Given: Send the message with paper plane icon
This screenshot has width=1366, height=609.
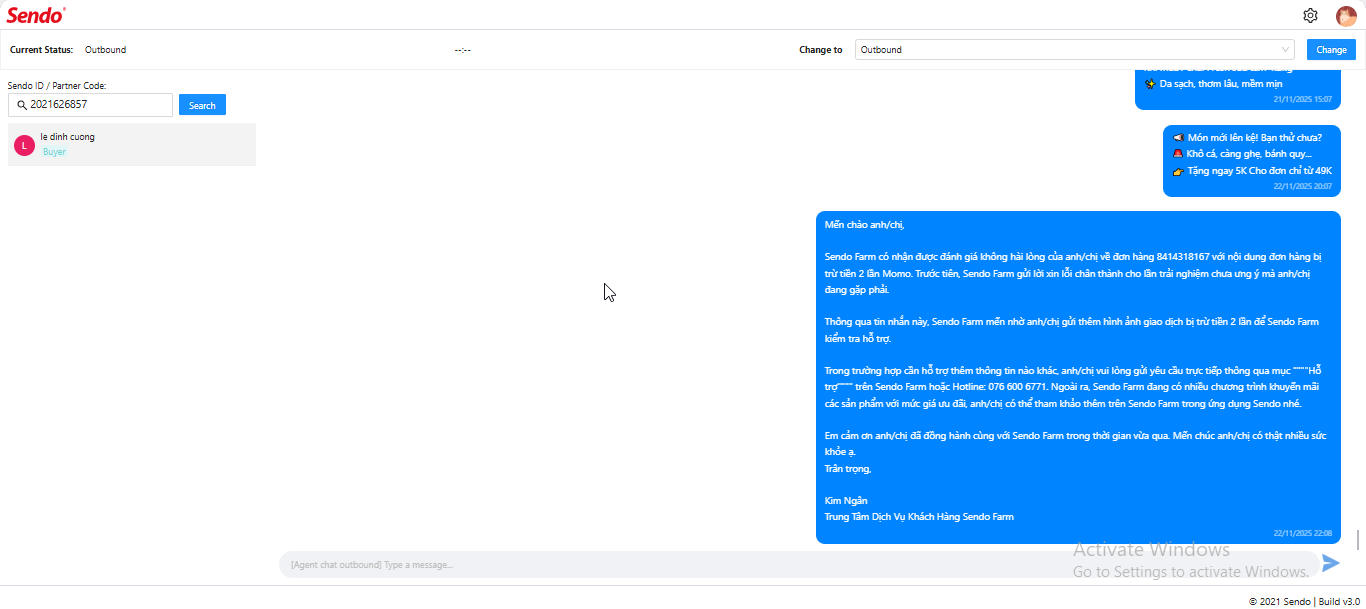Looking at the screenshot, I should coord(1330,563).
